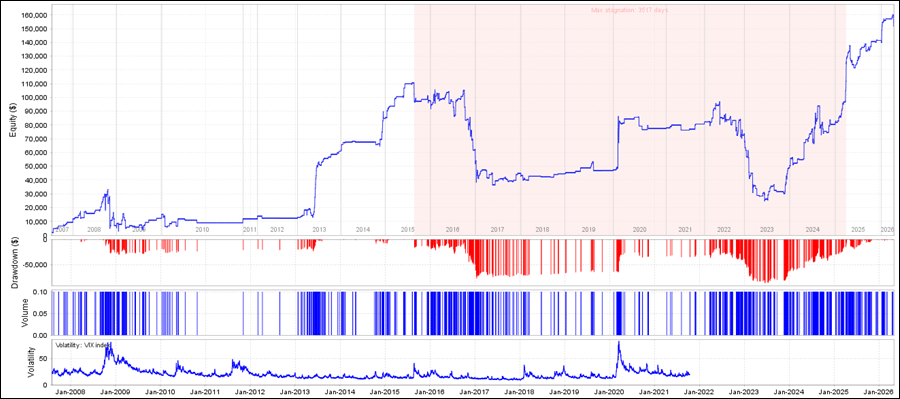
Task: Click the 2023 year marker in equity chart
Action: click(x=767, y=229)
